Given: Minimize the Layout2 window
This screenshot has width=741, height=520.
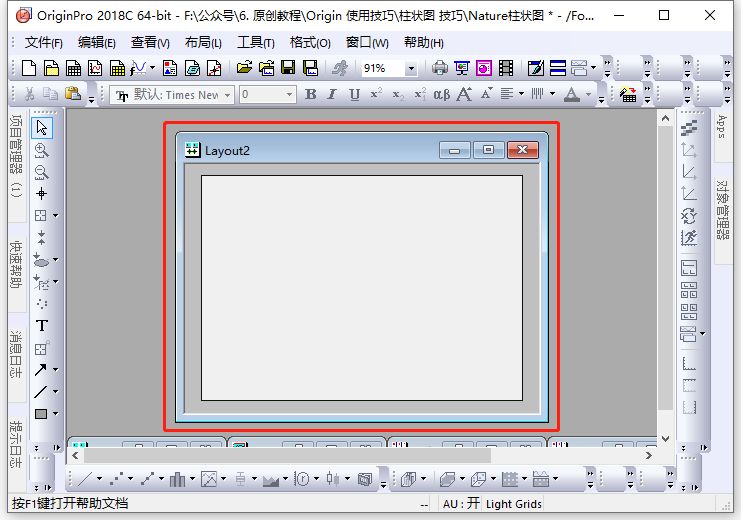Looking at the screenshot, I should pyautogui.click(x=455, y=150).
